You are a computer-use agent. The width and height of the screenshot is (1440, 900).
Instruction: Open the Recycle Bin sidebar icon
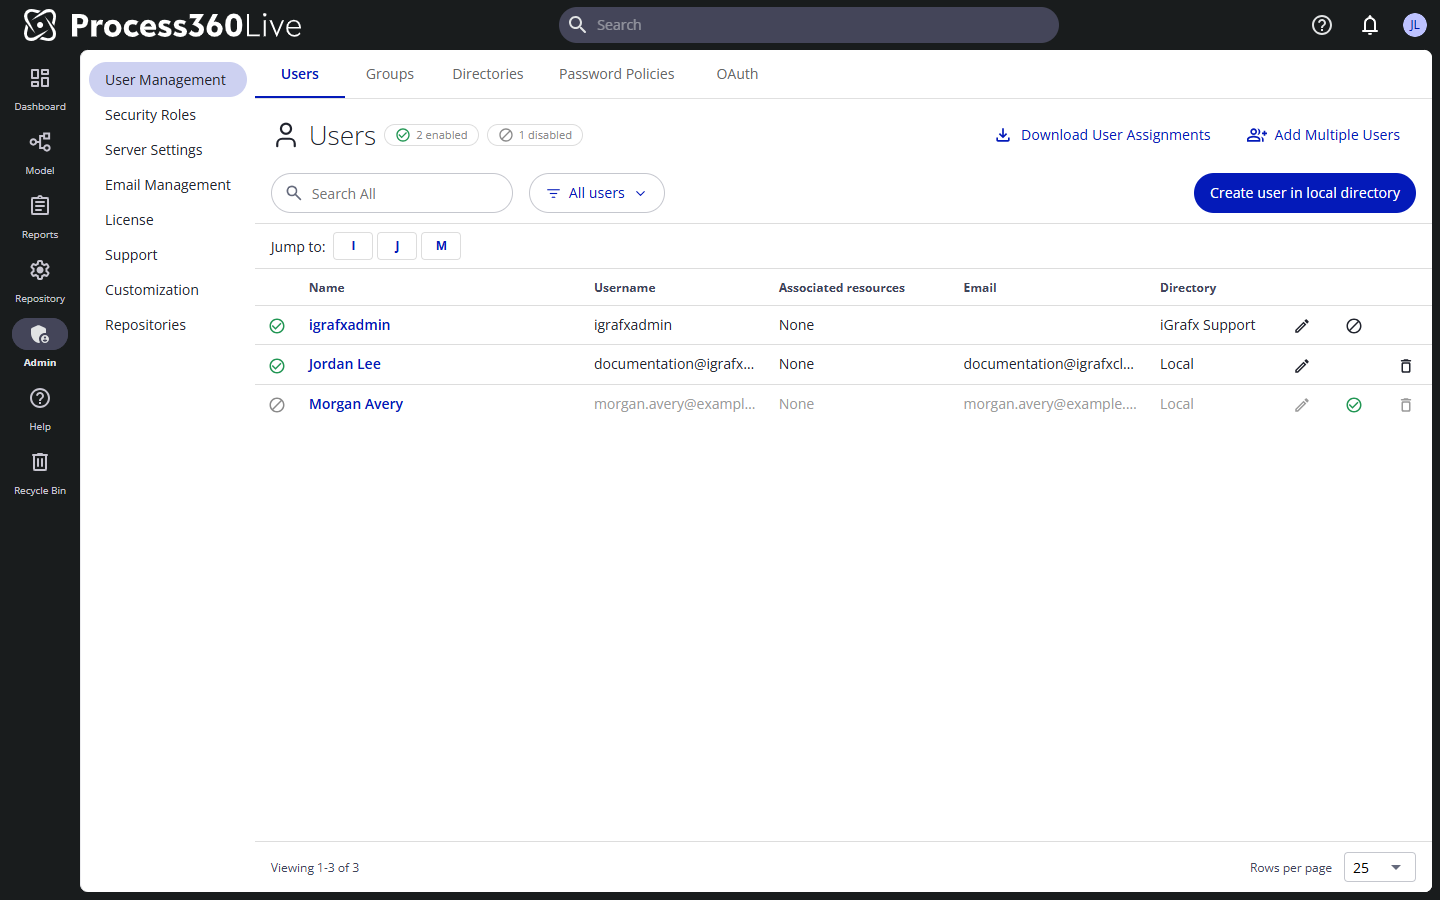(x=40, y=472)
